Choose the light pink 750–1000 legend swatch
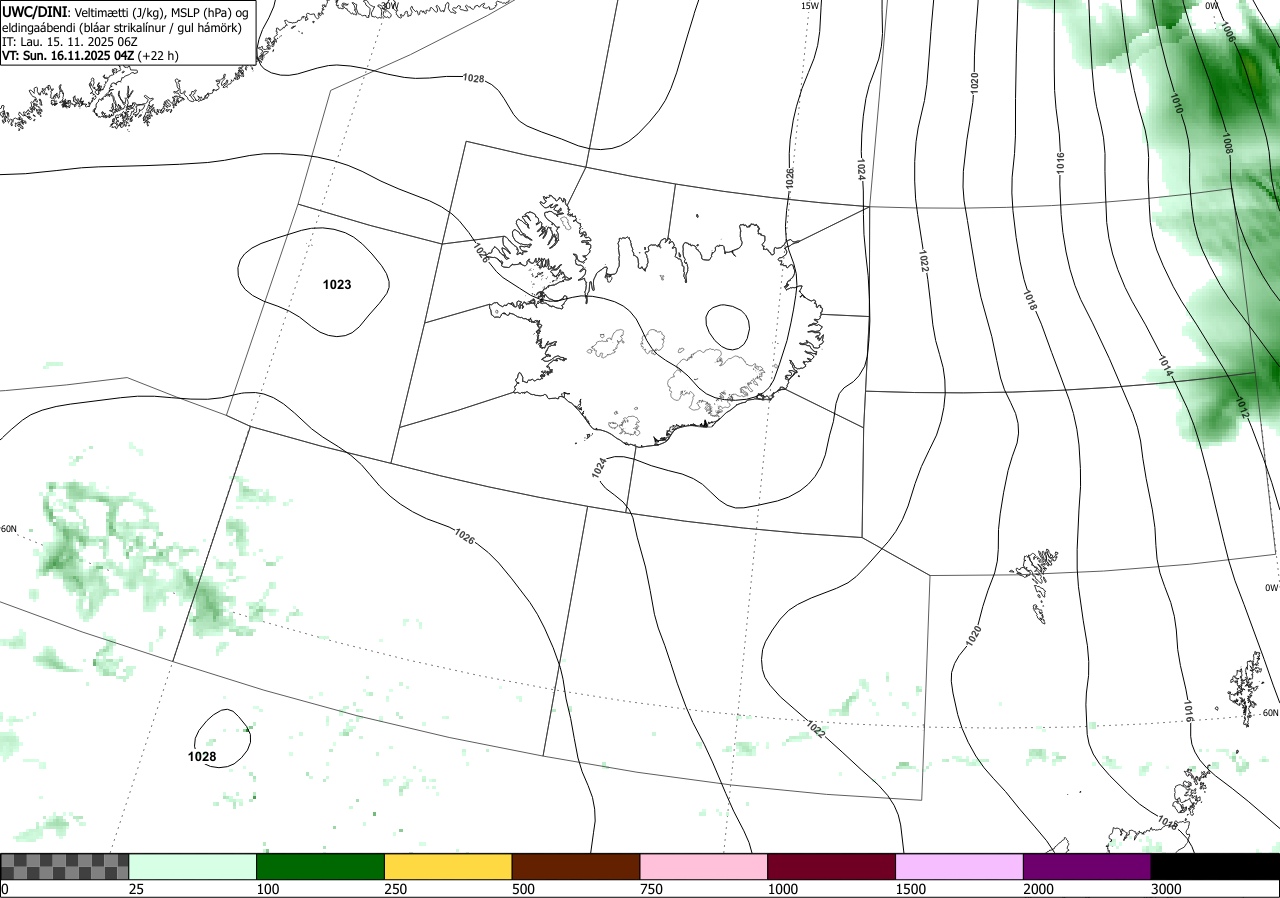 click(x=704, y=866)
